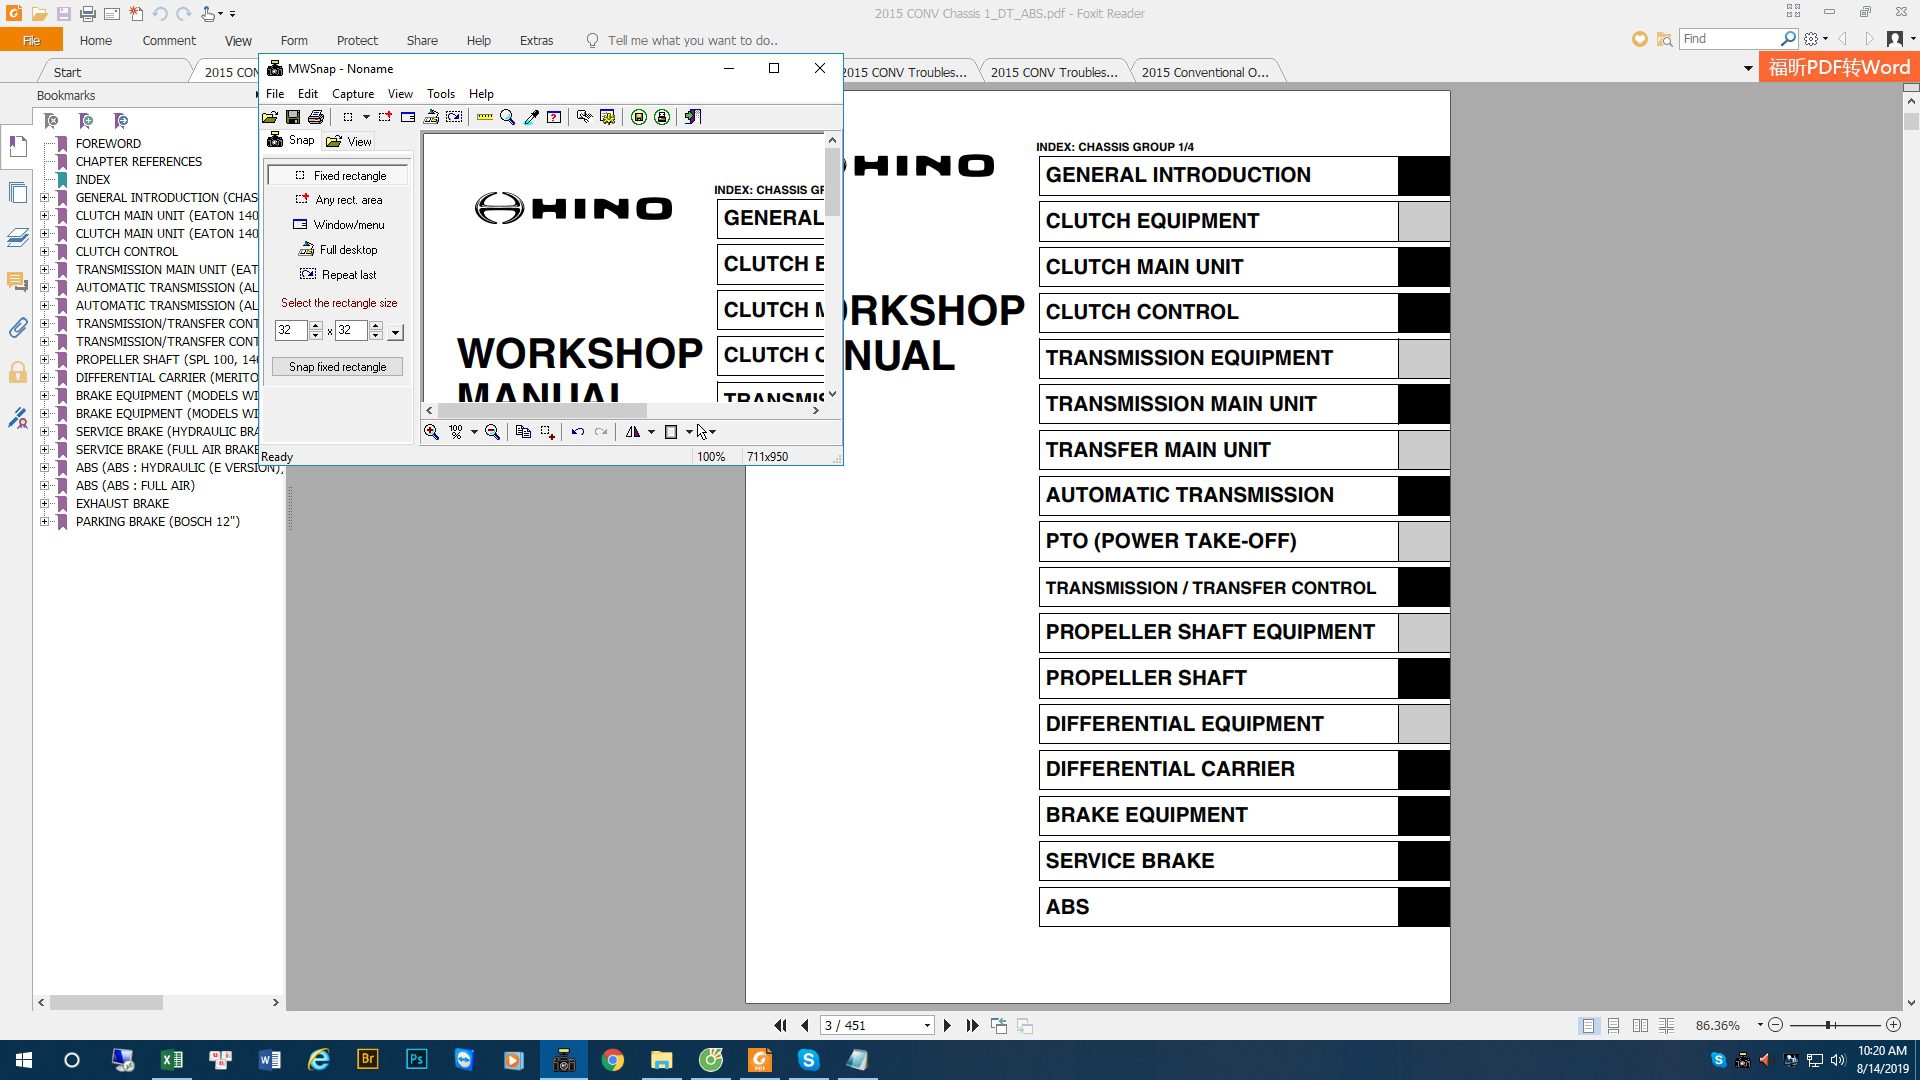The height and width of the screenshot is (1080, 1920).
Task: Select Fixed rectangle snap mode
Action: coord(339,175)
